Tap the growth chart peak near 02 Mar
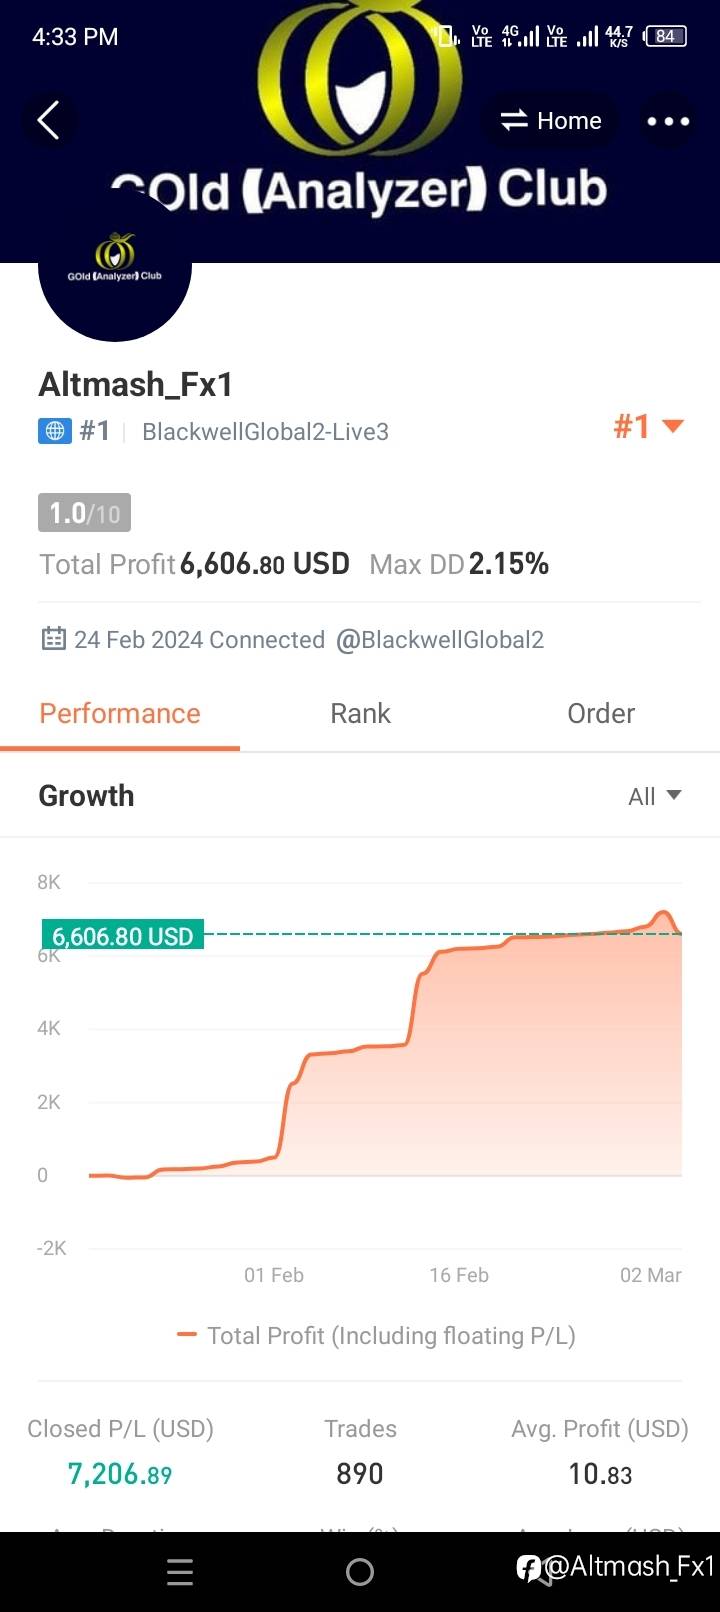Viewport: 720px width, 1612px height. [662, 913]
